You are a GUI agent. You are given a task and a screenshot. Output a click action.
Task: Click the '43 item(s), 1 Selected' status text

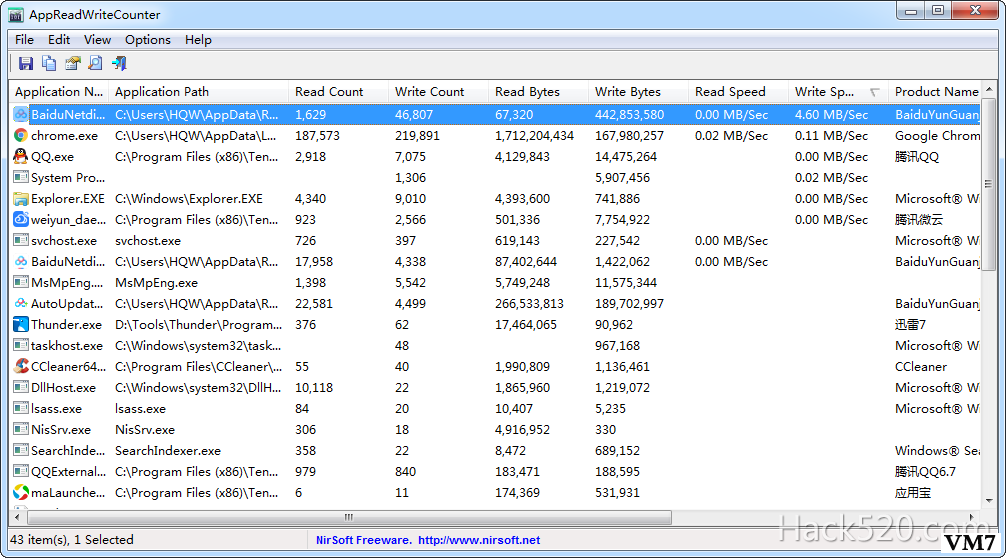72,539
